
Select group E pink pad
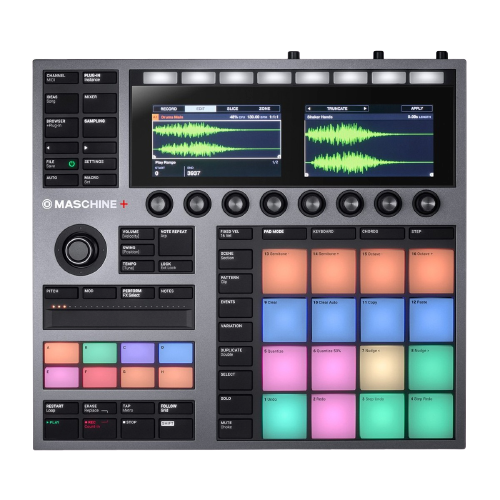pos(62,378)
